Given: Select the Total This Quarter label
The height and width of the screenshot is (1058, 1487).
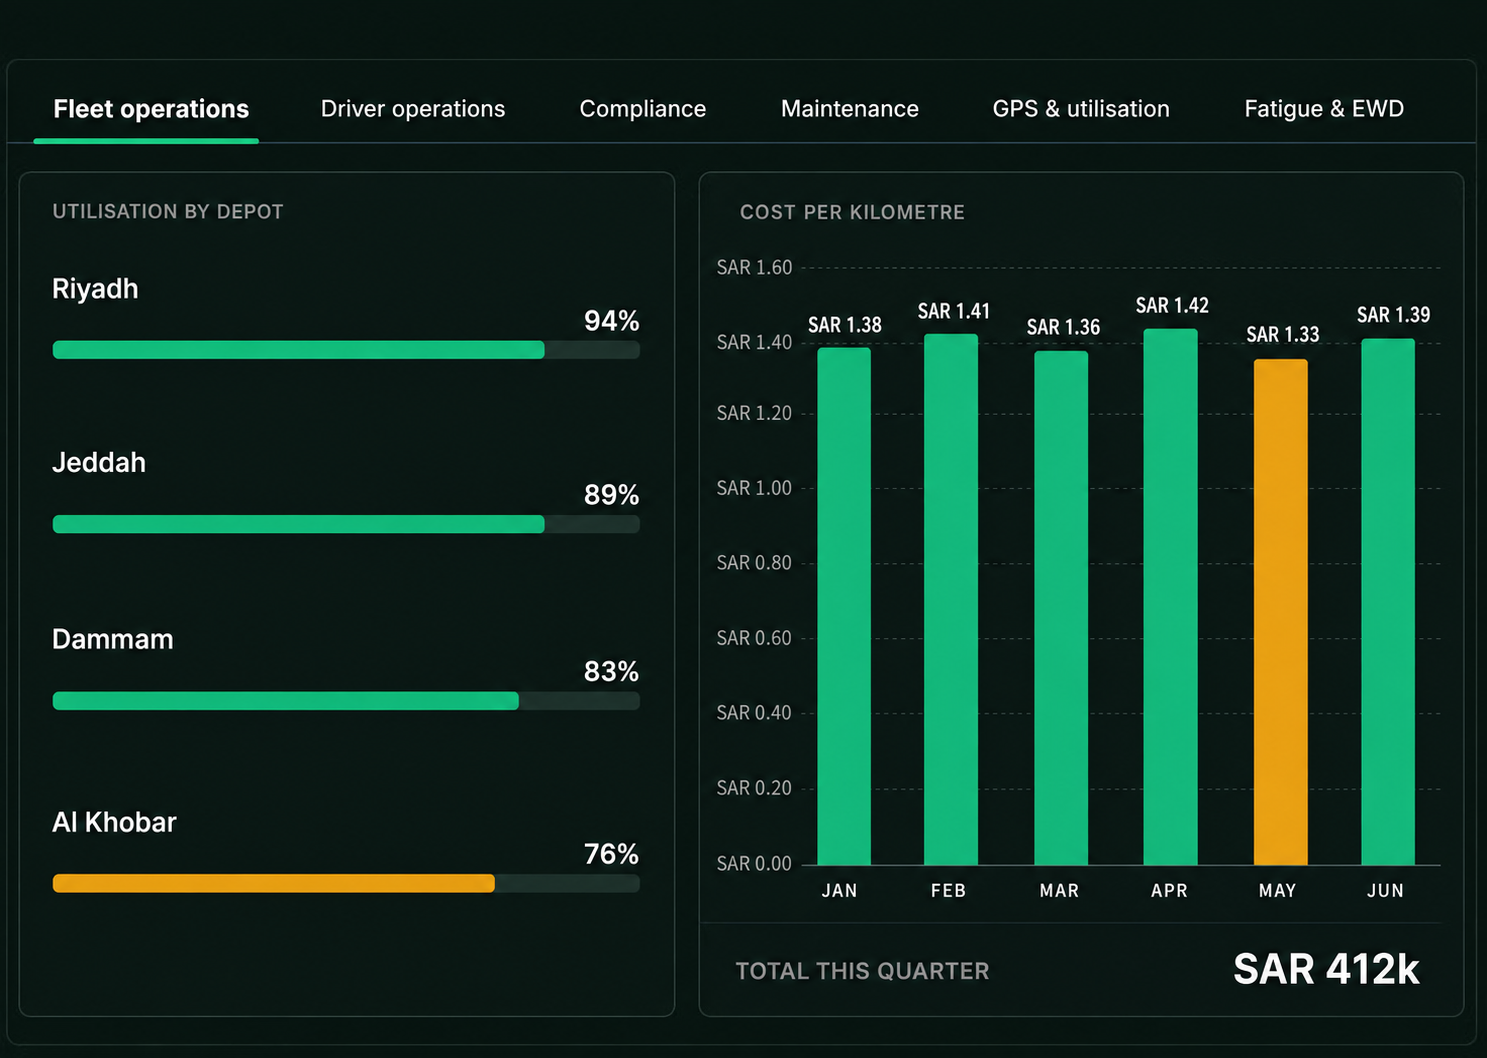Looking at the screenshot, I should pos(863,971).
